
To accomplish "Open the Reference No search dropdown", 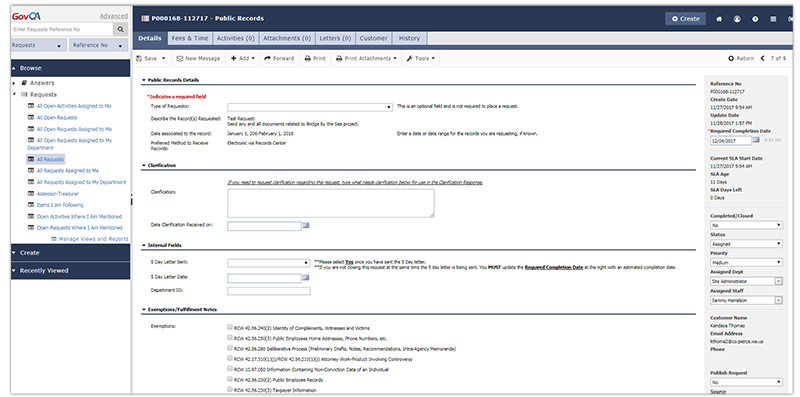I will pyautogui.click(x=98, y=45).
